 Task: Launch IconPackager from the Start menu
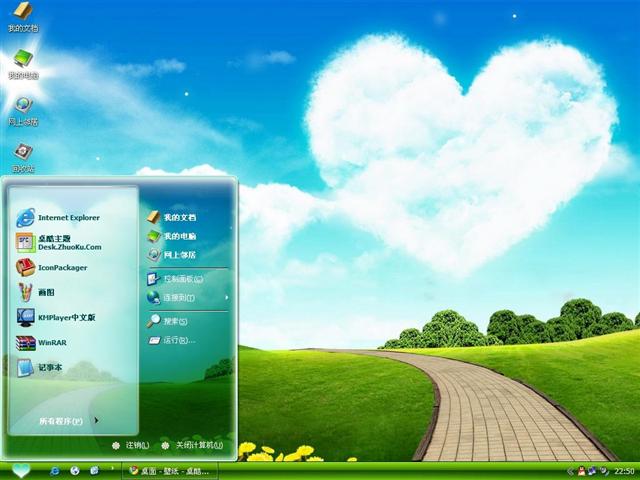(x=52, y=267)
